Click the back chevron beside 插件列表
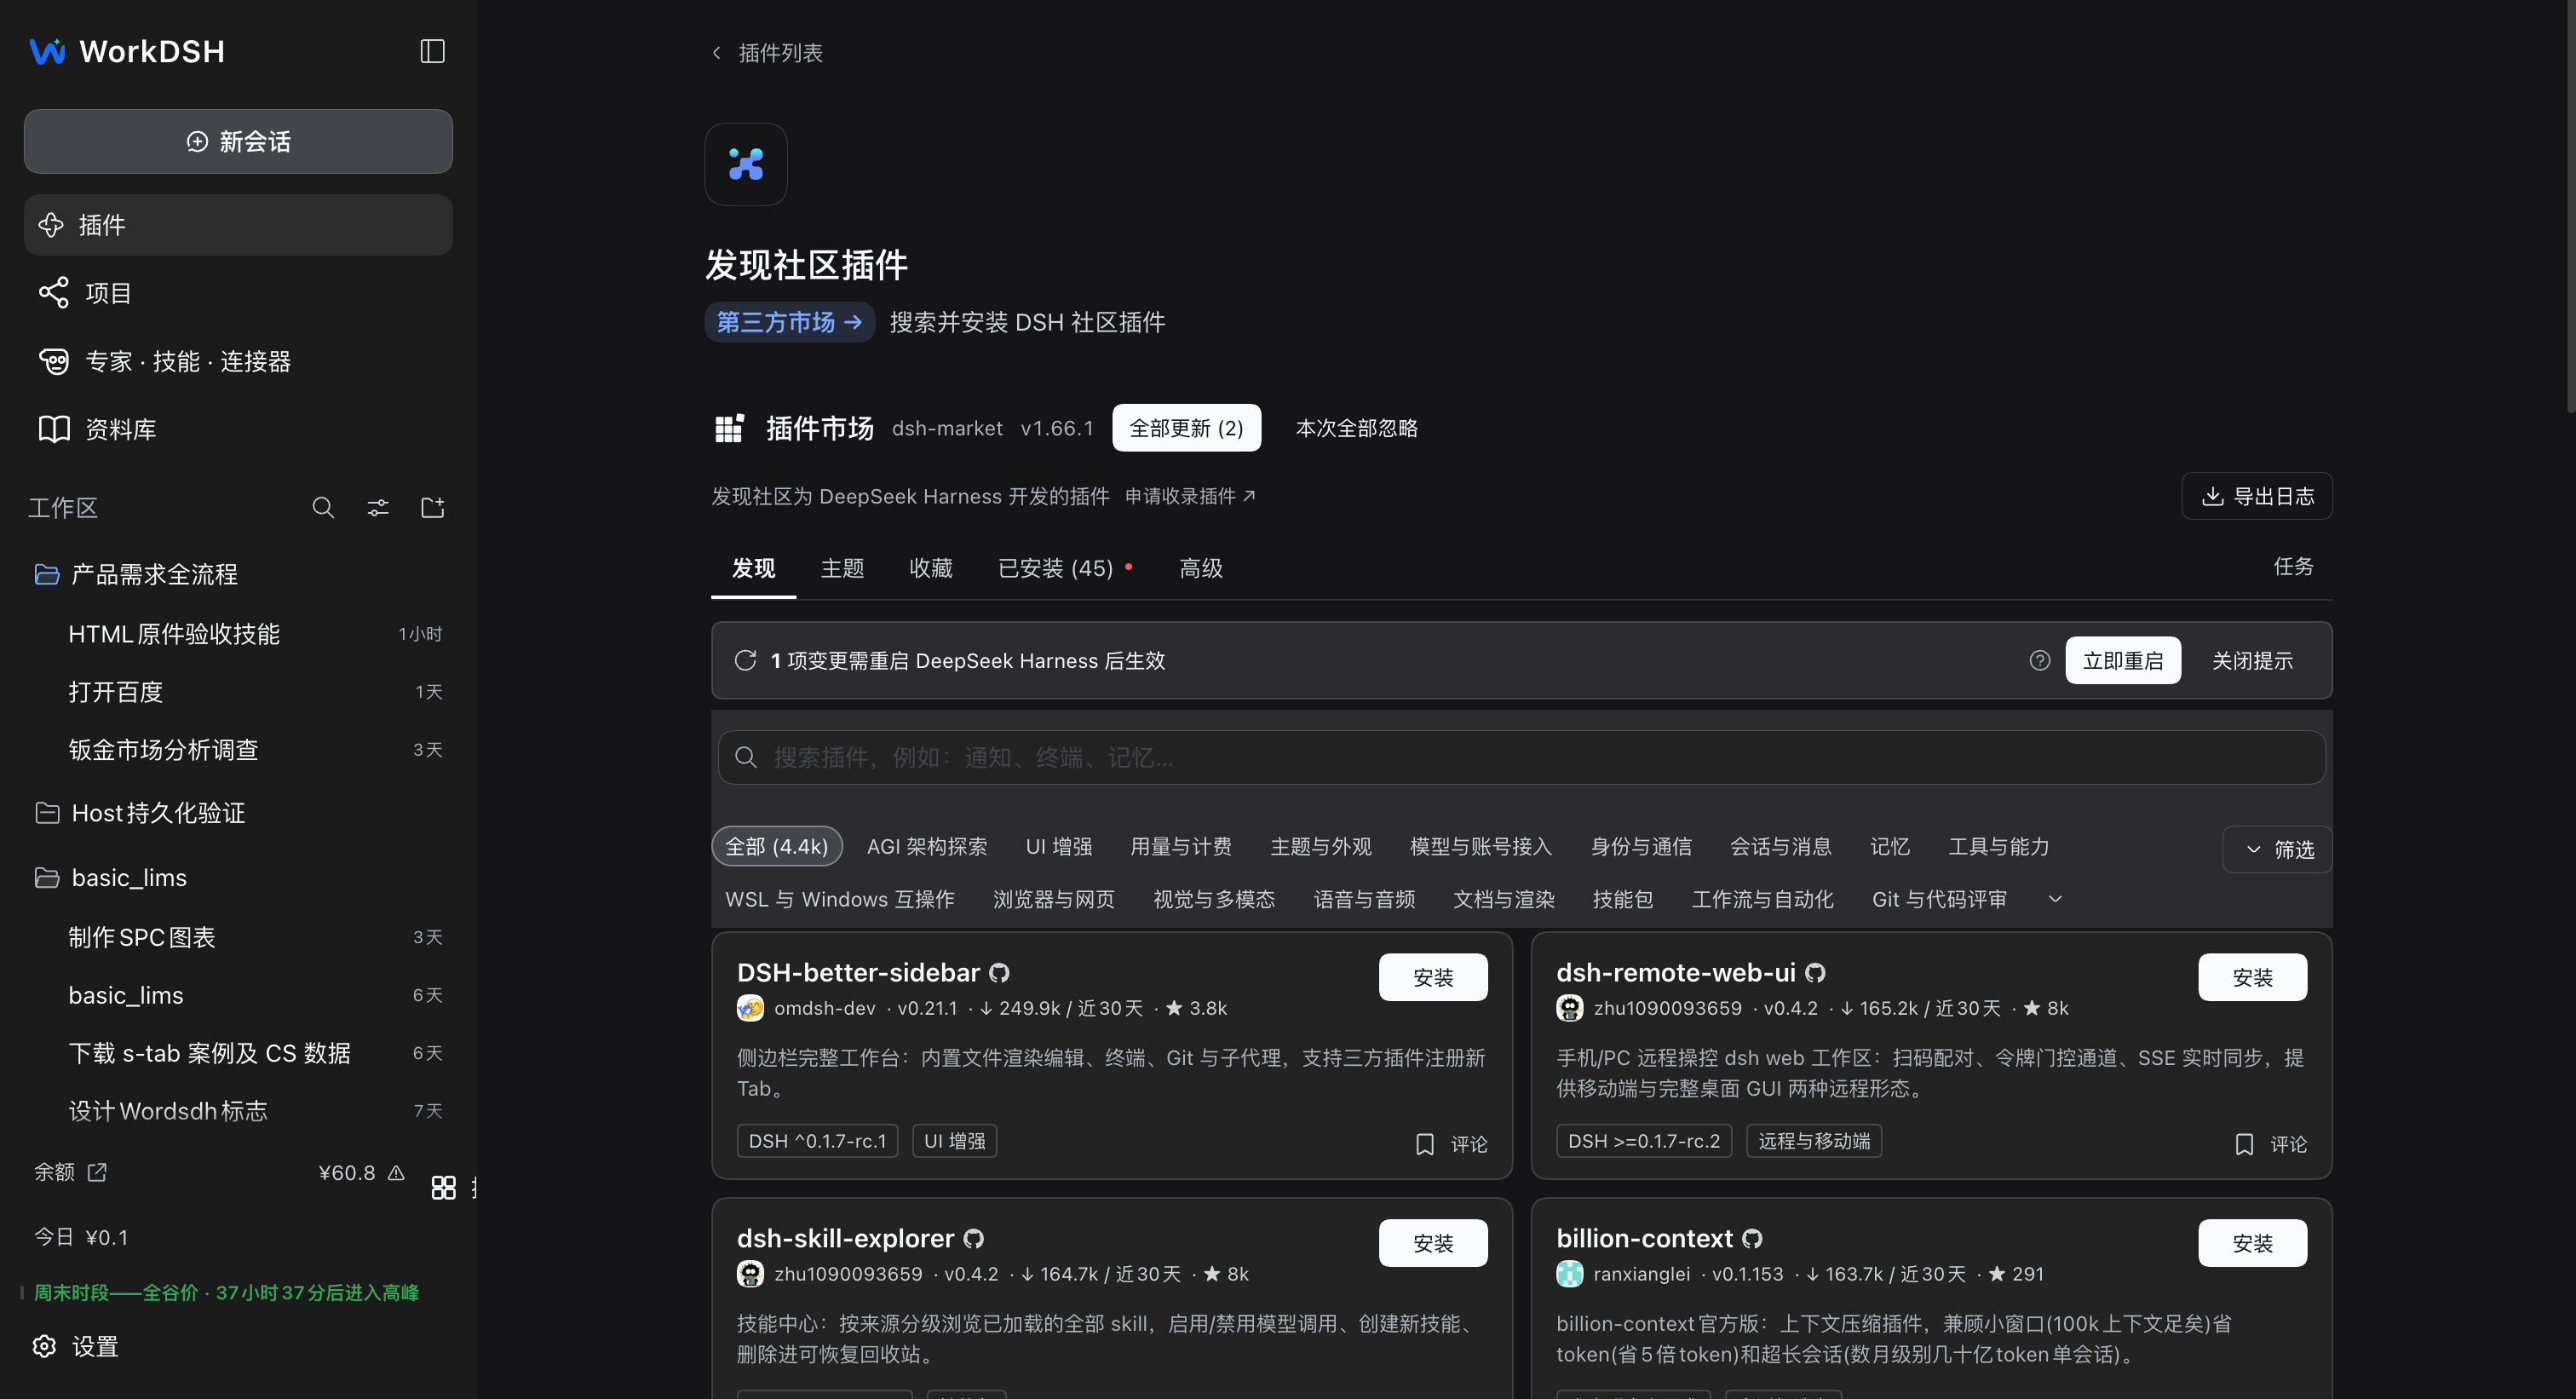 716,53
